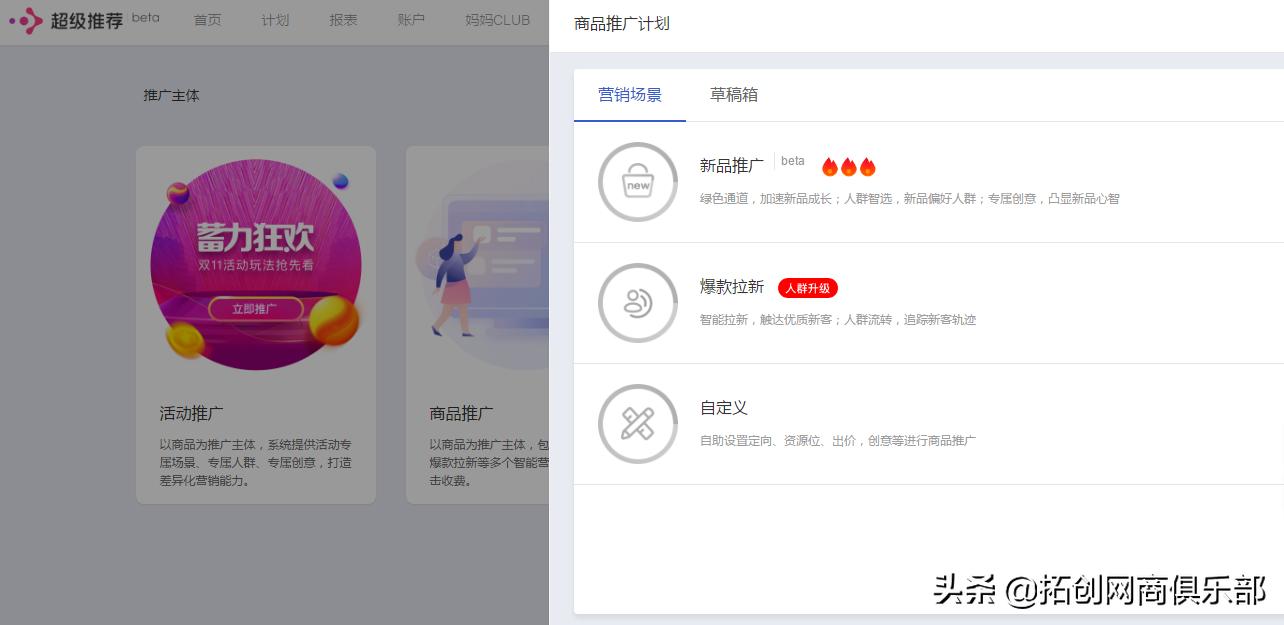Open the 新品推广 scenario
Viewport: 1284px width, 625px height.
pyautogui.click(x=731, y=166)
